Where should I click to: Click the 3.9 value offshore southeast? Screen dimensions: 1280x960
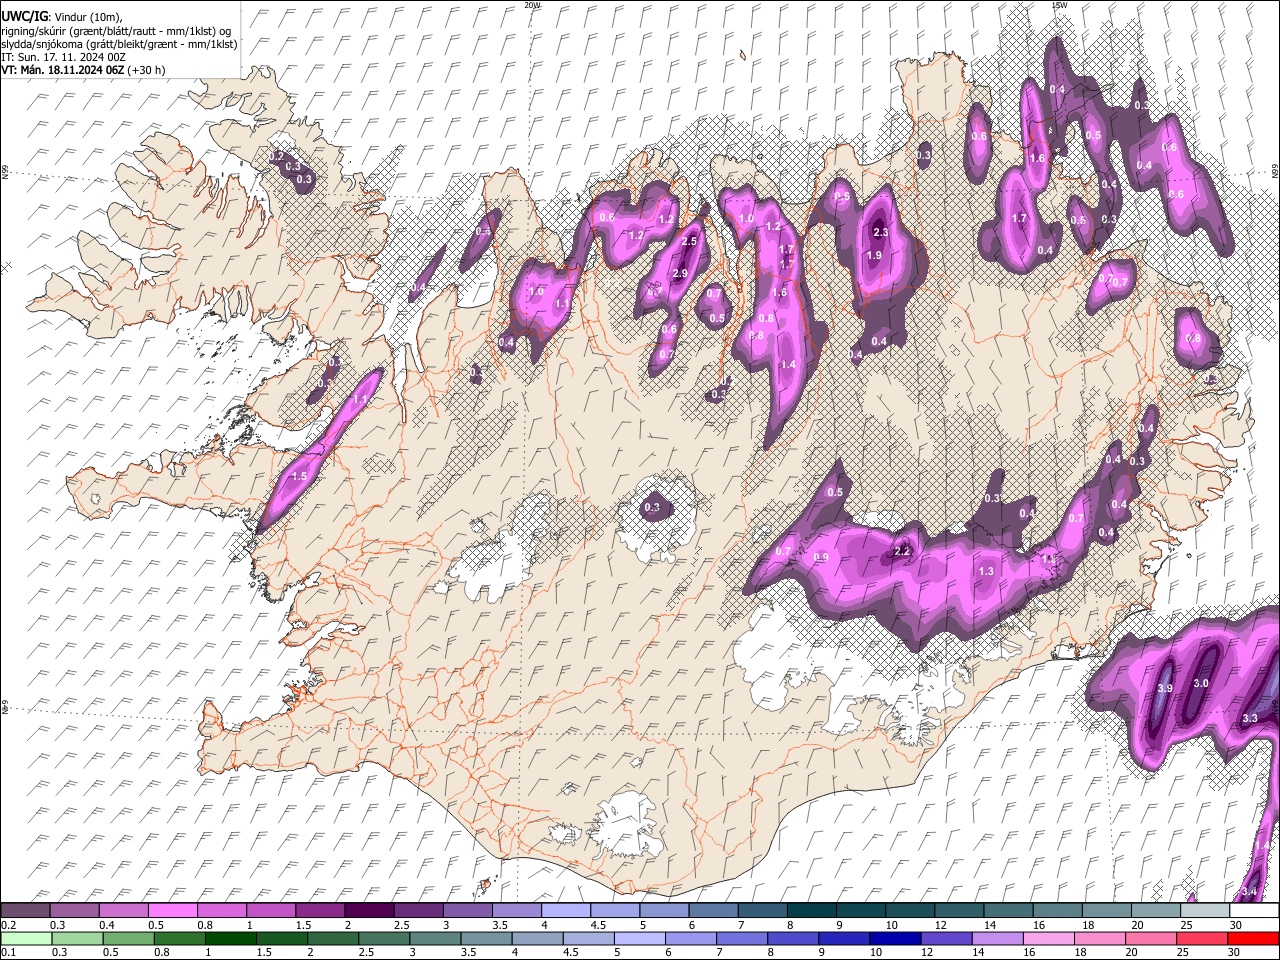(1164, 689)
